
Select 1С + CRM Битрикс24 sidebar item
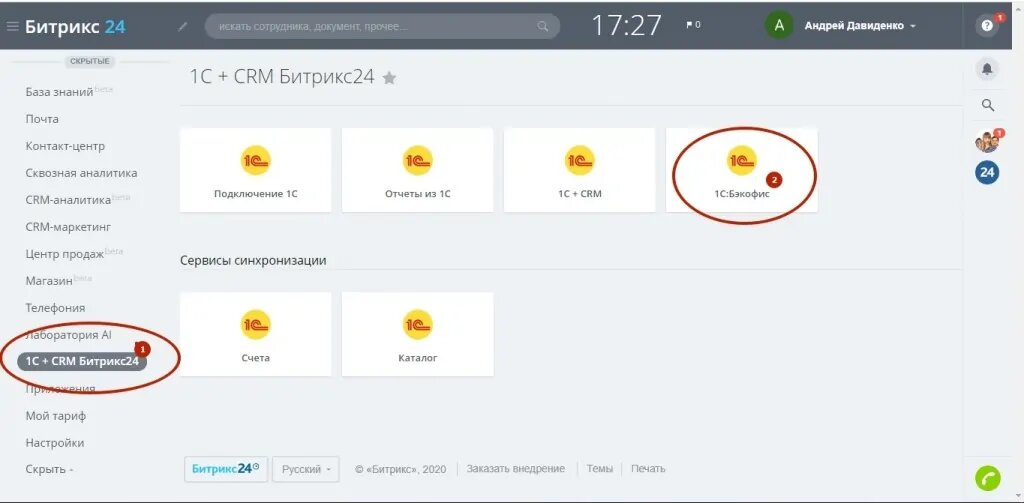click(82, 361)
